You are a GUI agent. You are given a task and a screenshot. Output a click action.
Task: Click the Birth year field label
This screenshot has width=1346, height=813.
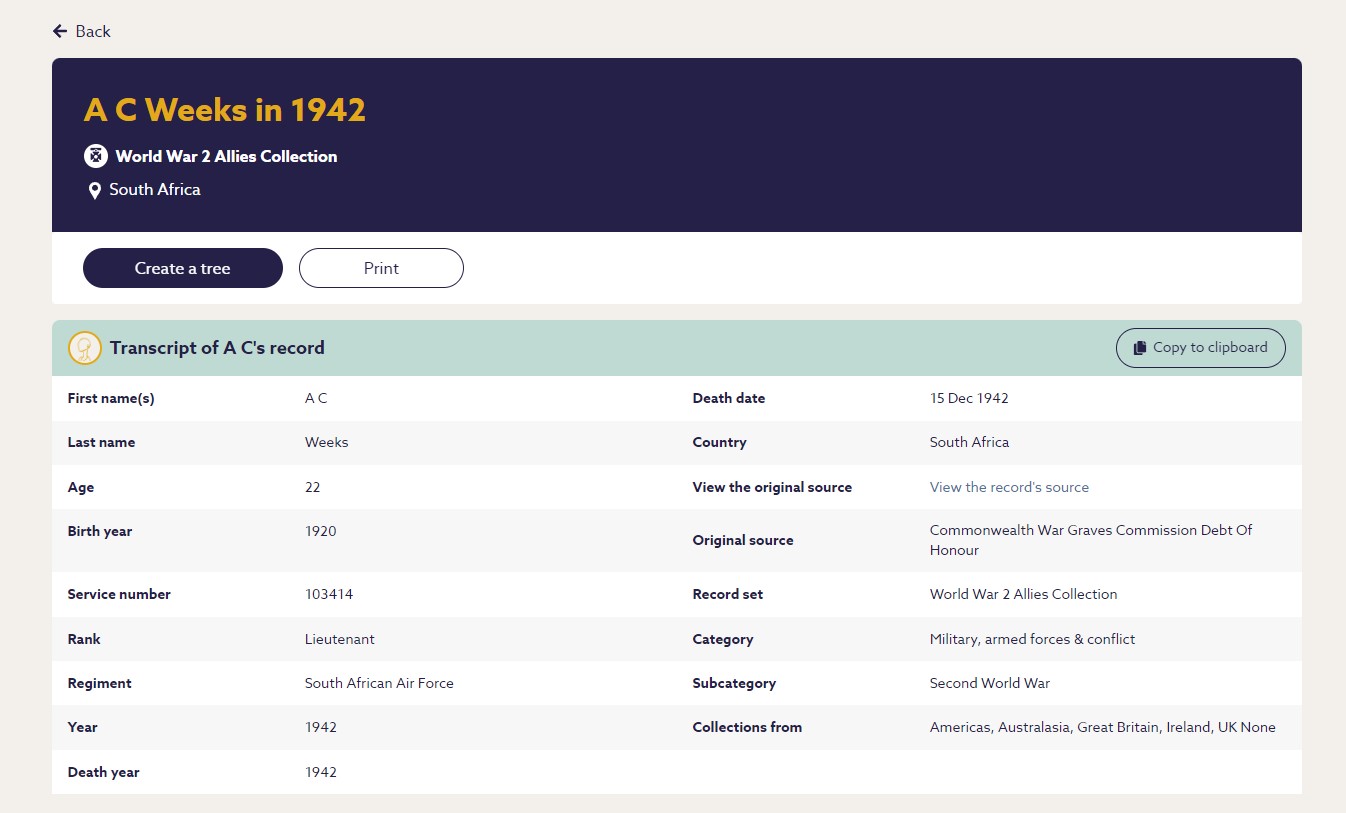click(x=100, y=531)
